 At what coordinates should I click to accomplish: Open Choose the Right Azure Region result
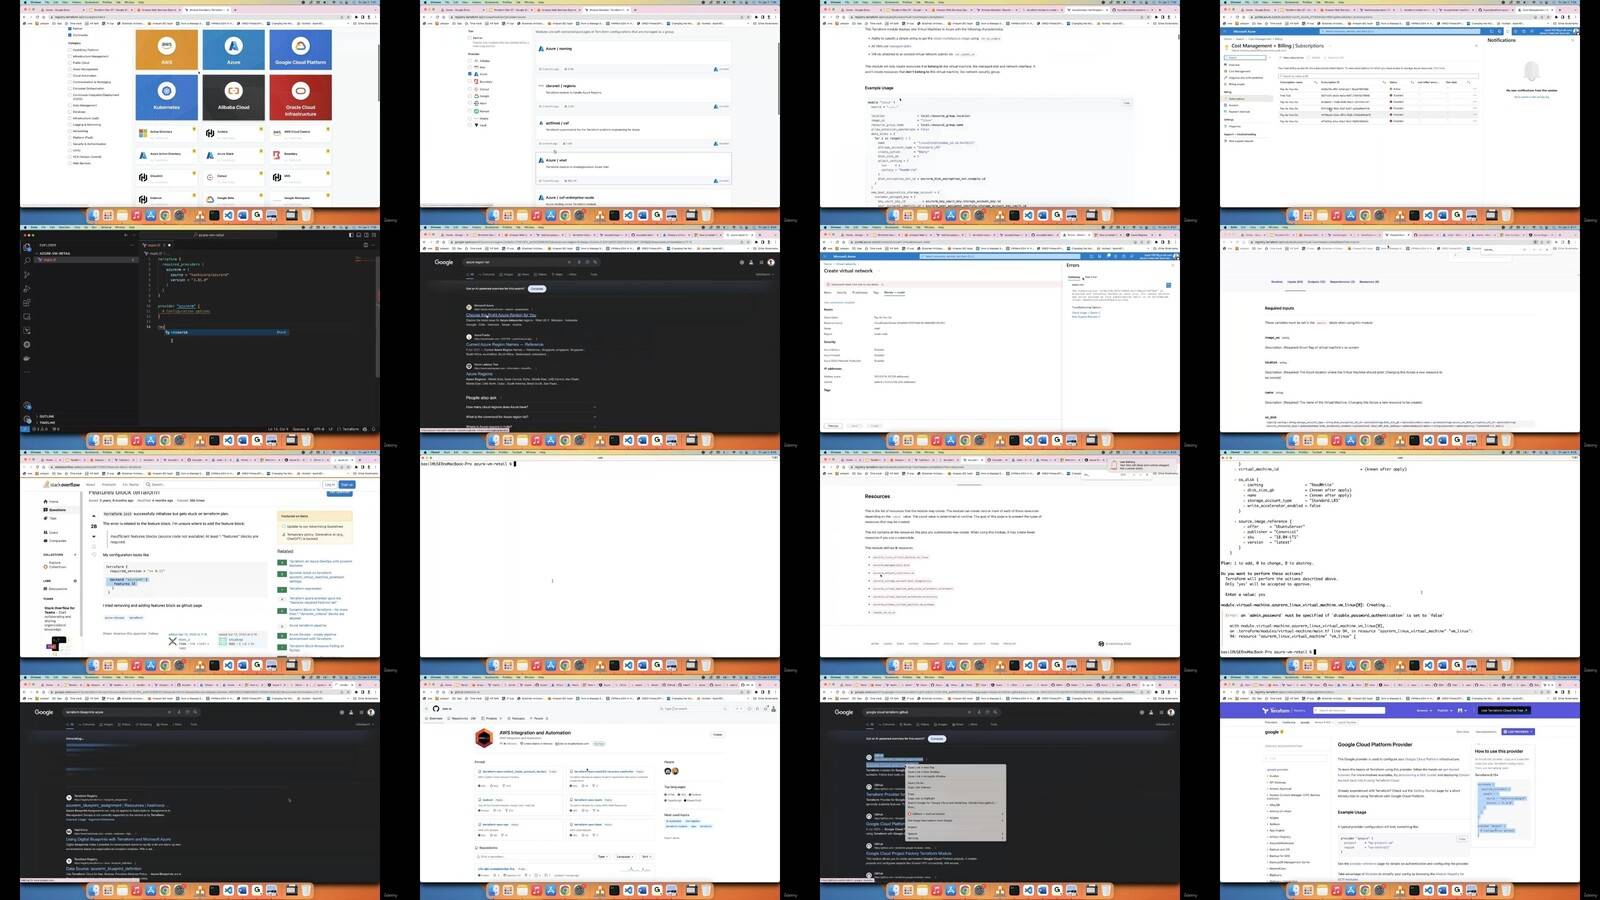pyautogui.click(x=501, y=315)
